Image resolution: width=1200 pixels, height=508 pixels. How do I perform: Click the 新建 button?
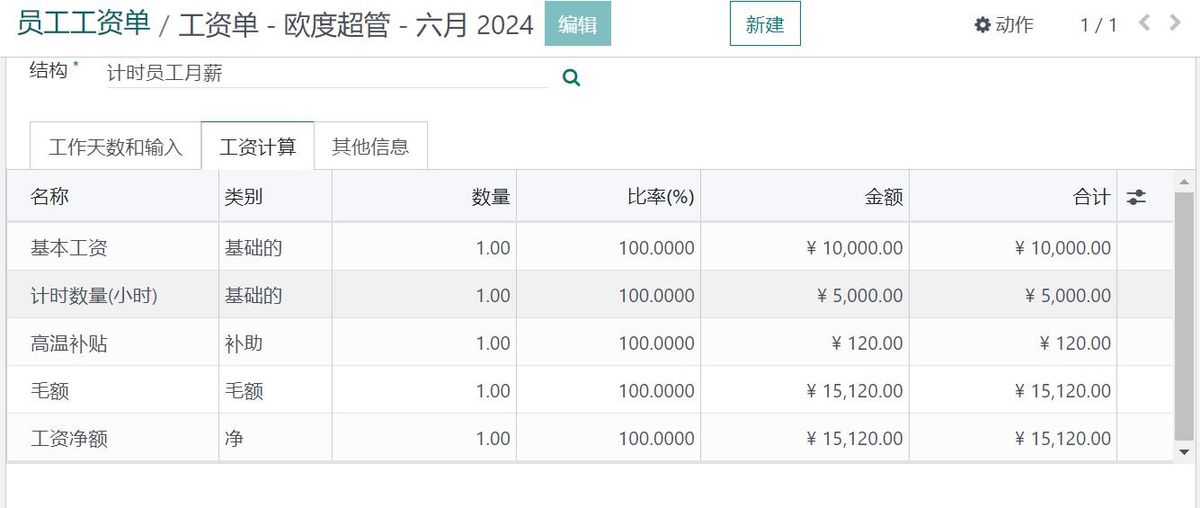(x=765, y=25)
